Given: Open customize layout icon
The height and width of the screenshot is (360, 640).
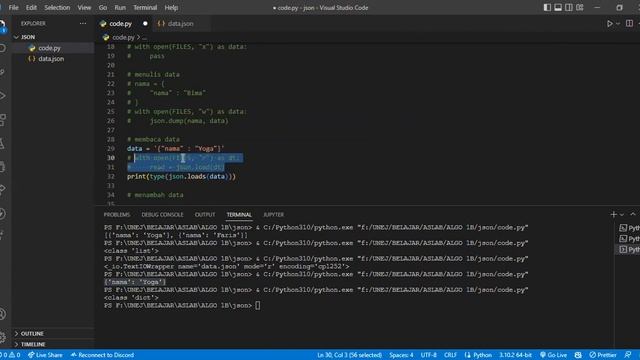Looking at the screenshot, I should (580, 7).
